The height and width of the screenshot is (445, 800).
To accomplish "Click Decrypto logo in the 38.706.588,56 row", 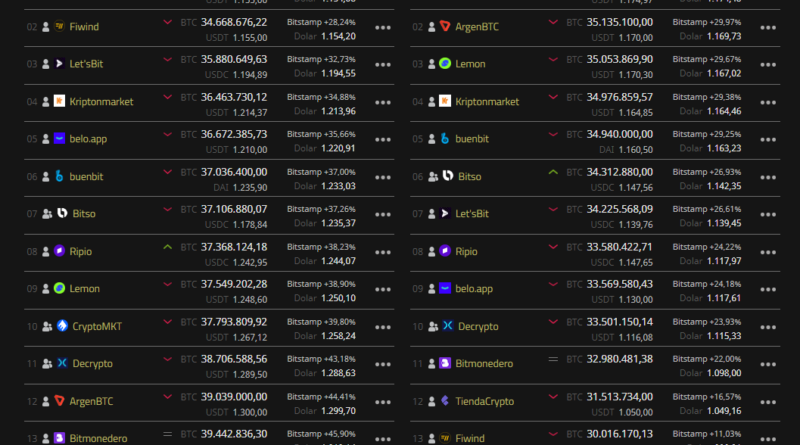I will (62, 363).
